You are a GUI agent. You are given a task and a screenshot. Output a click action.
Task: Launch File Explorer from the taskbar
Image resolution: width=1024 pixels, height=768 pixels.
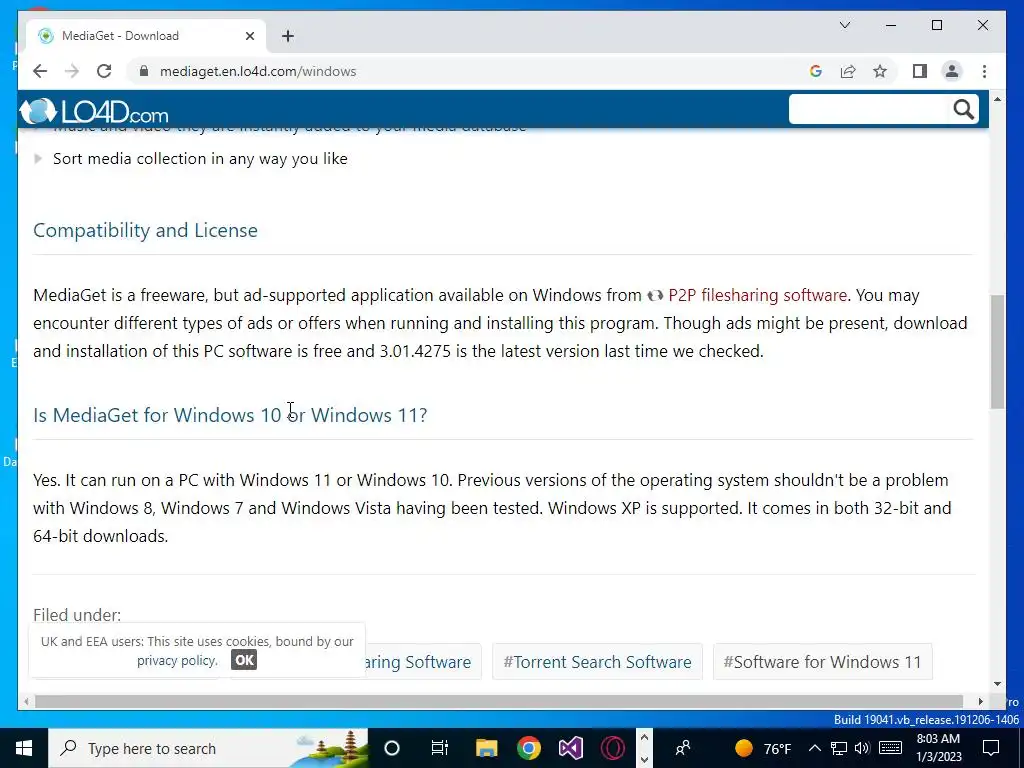tap(487, 748)
